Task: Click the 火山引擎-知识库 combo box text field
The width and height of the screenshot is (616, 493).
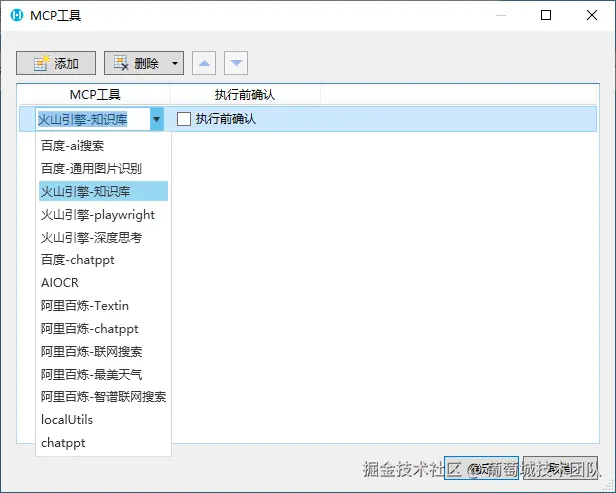Action: (x=93, y=119)
